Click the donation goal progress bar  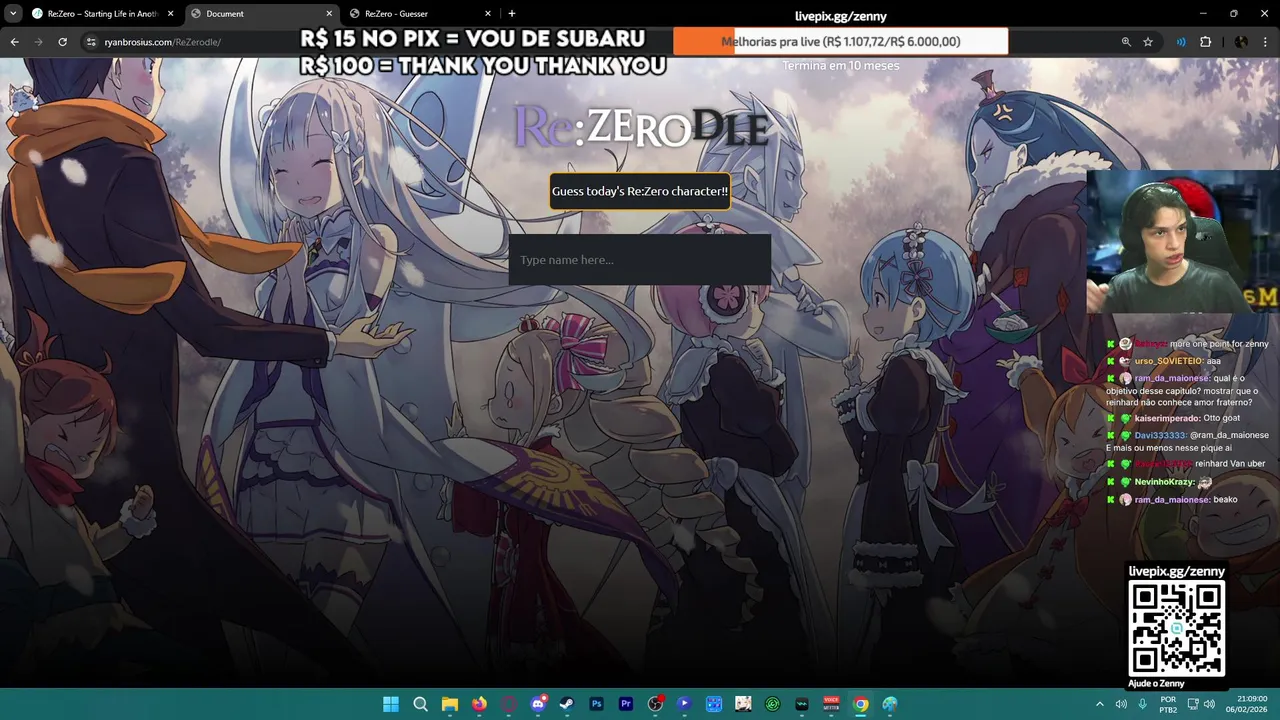(840, 42)
